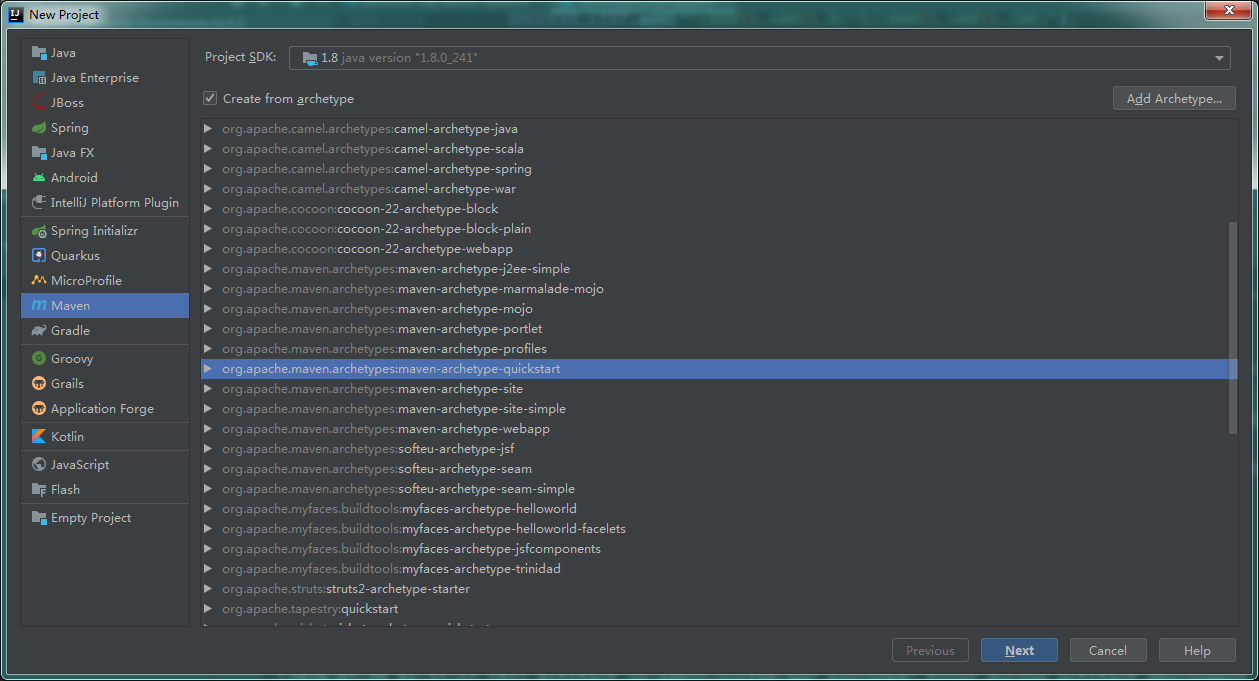
Task: Click the Gradle elephant icon
Action: coord(39,331)
